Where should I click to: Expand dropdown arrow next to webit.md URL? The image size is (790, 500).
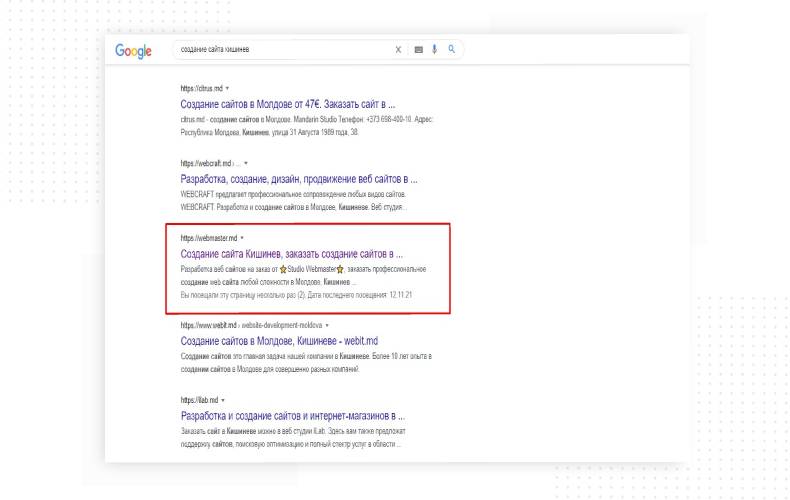(x=327, y=325)
